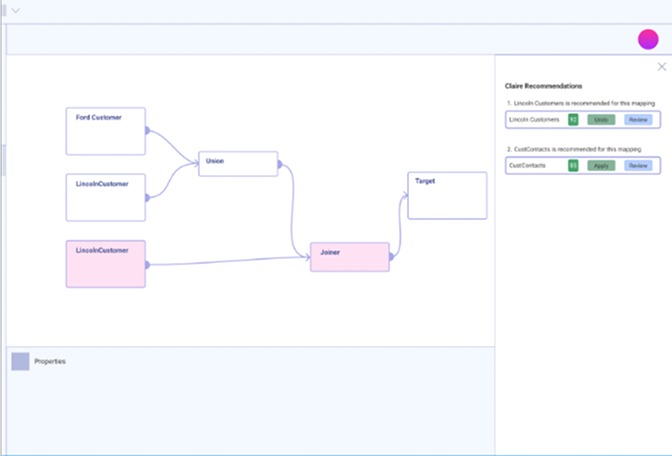Screen dimensions: 672x456
Task: Click the white LincolnCustomer node's output port
Action: click(147, 198)
